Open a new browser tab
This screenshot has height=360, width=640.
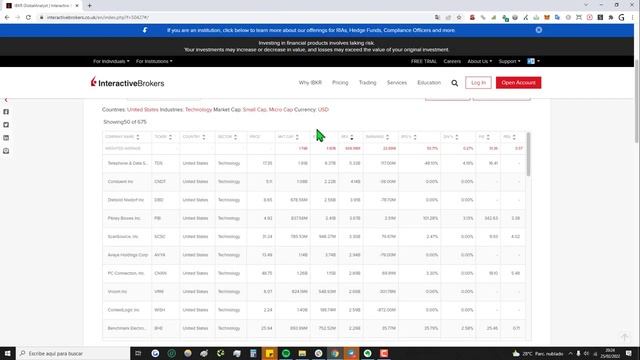89,5
